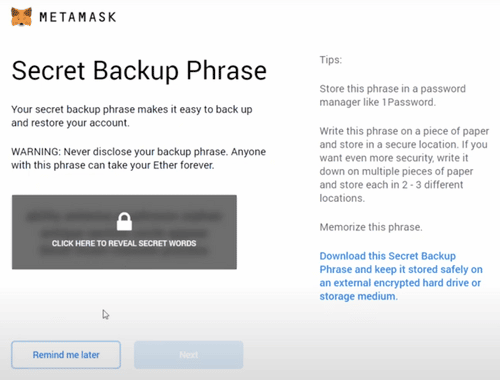Click the 'Secret Backup Phrase' page heading
The width and height of the screenshot is (500, 380).
click(139, 71)
